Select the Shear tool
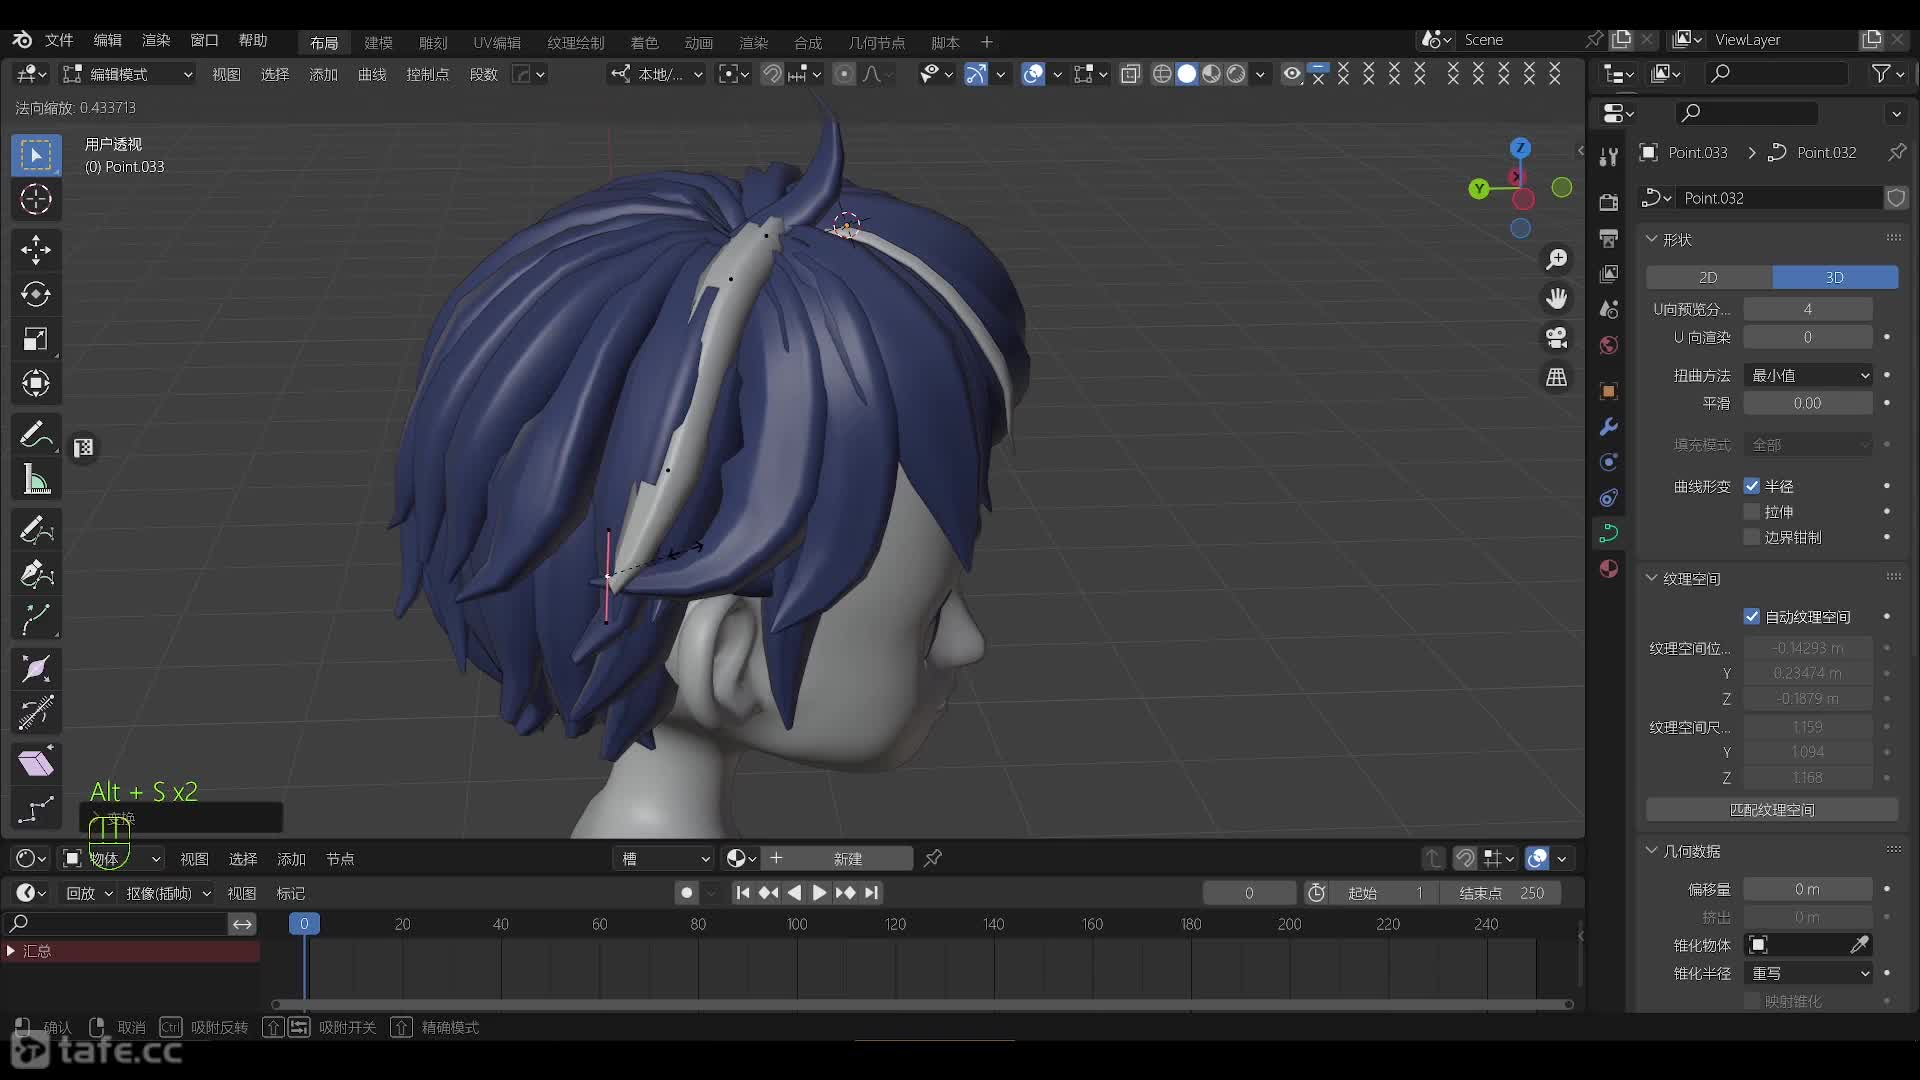The image size is (1920, 1080). click(x=36, y=764)
